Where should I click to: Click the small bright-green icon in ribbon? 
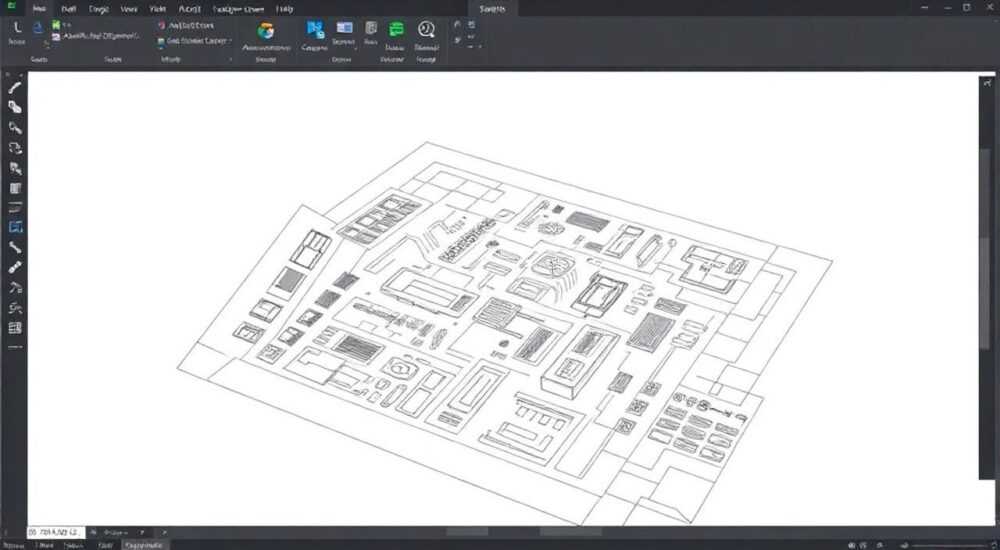(x=56, y=25)
